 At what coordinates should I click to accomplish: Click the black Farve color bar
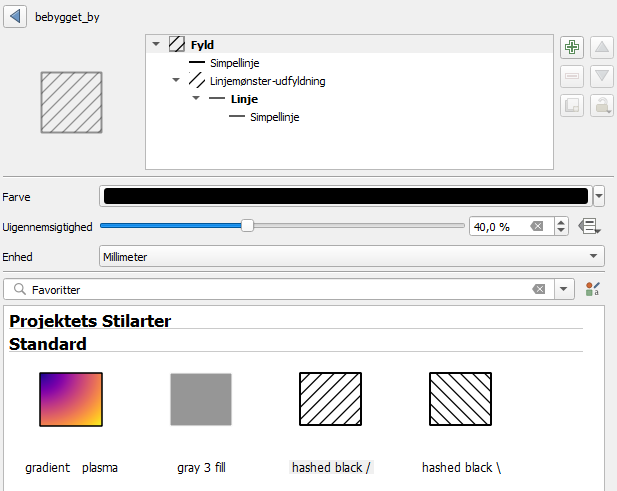[346, 196]
